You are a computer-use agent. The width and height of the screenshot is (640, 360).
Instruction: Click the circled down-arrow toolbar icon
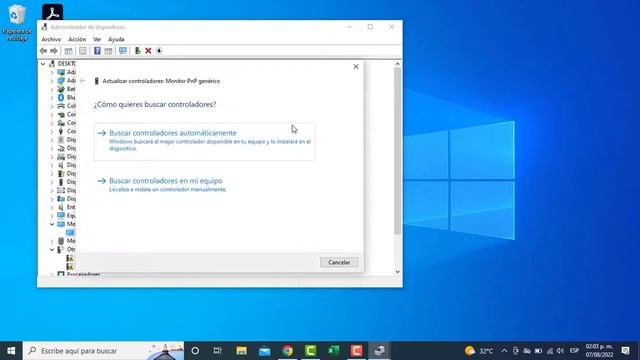(x=159, y=51)
